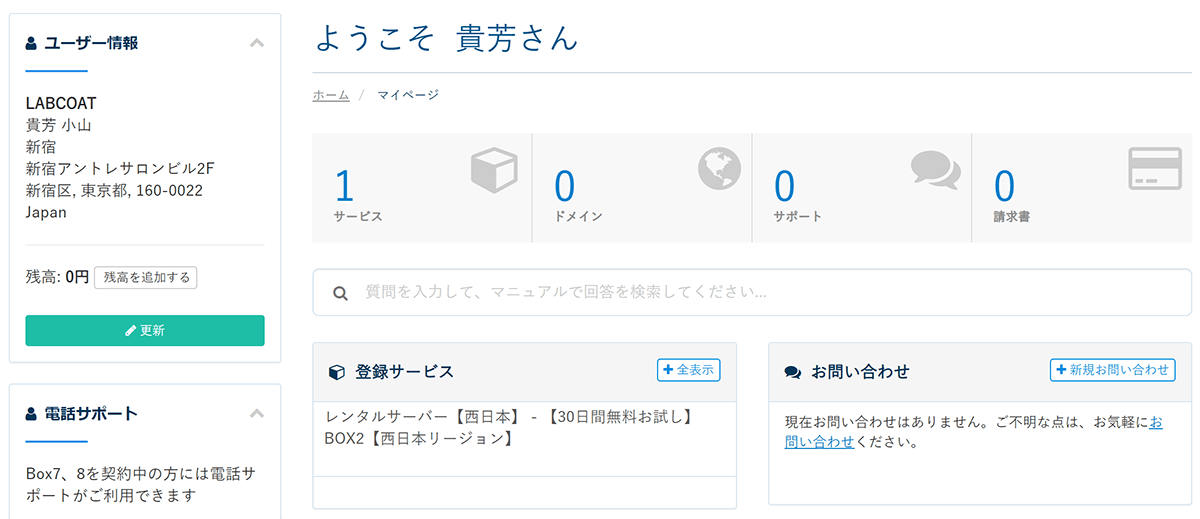Click the 全表示 button
This screenshot has height=519, width=1200.
coord(688,370)
